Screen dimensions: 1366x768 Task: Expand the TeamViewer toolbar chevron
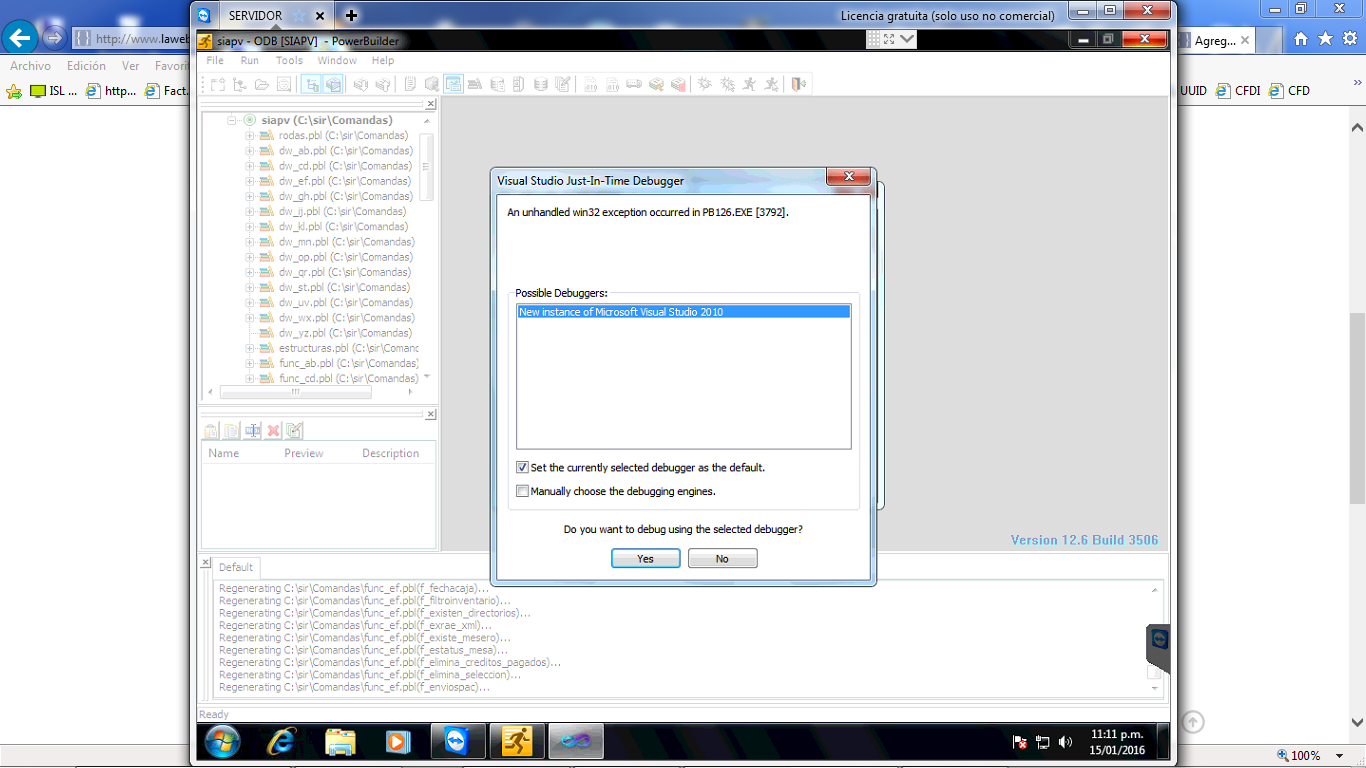[x=907, y=39]
